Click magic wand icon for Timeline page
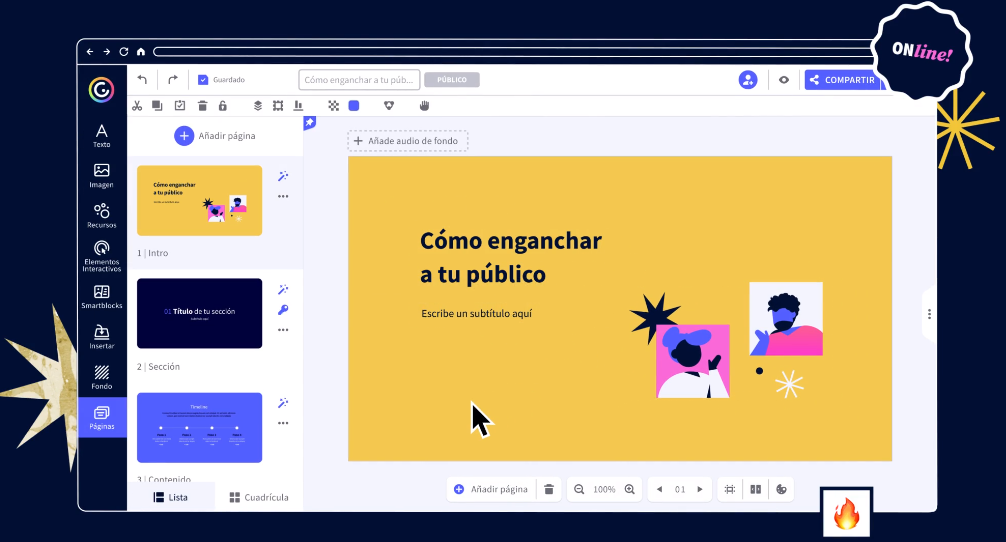1006x542 pixels. tap(283, 403)
